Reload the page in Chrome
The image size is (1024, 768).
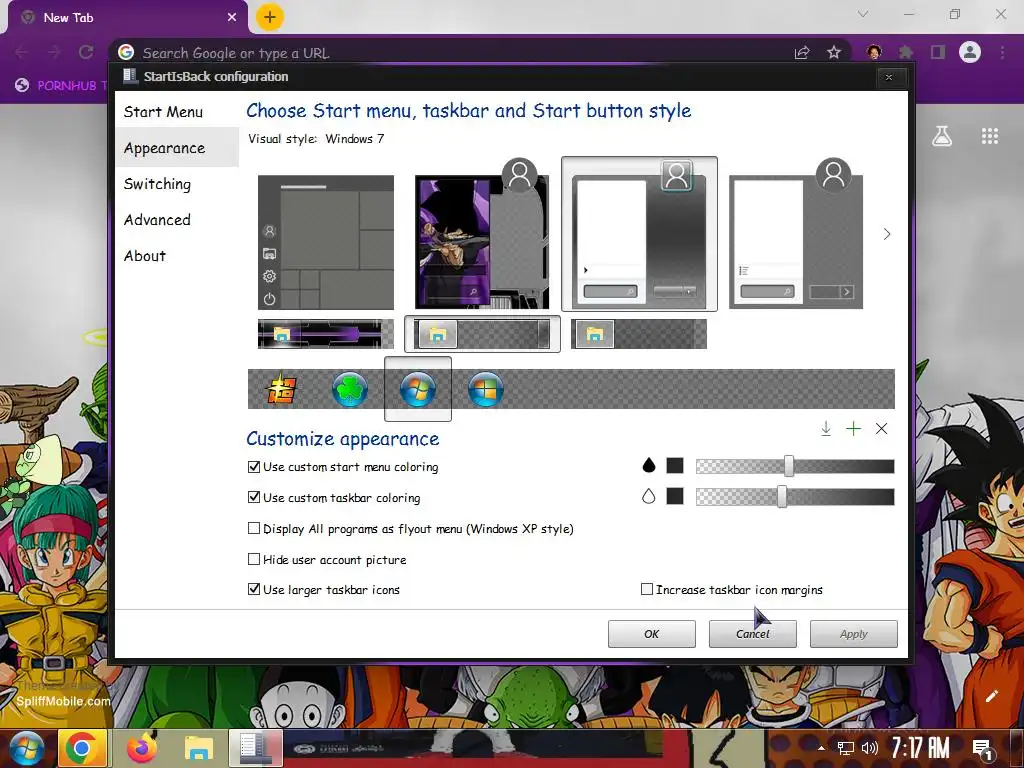[86, 52]
